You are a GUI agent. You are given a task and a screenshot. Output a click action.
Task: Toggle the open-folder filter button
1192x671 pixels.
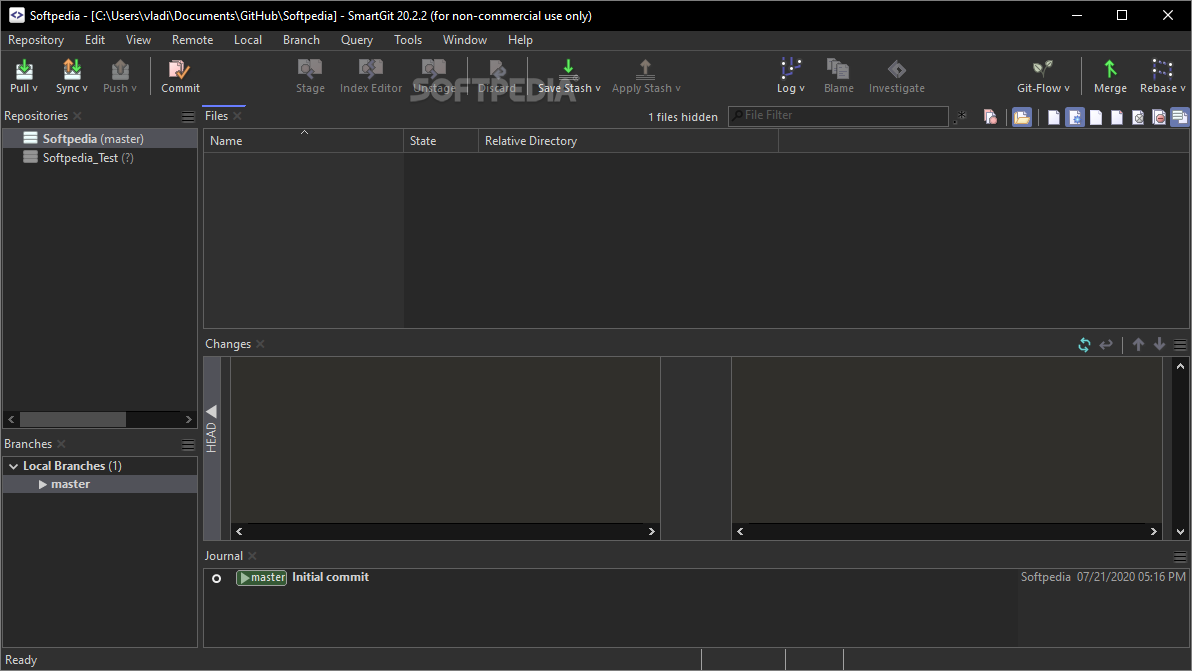coord(1022,117)
